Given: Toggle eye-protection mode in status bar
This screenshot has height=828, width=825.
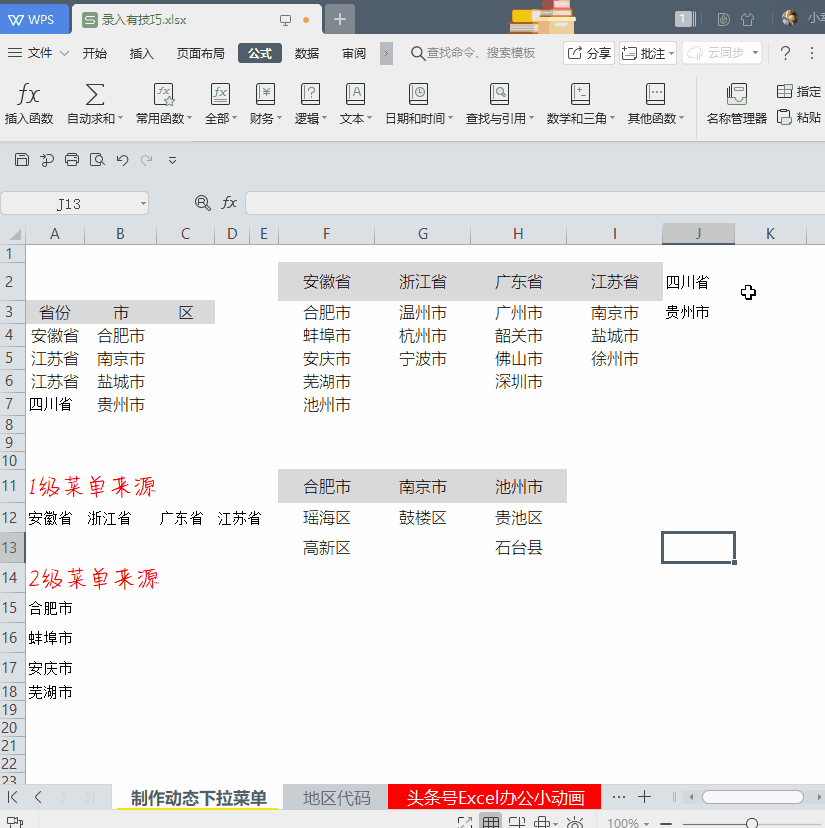Looking at the screenshot, I should click(575, 822).
